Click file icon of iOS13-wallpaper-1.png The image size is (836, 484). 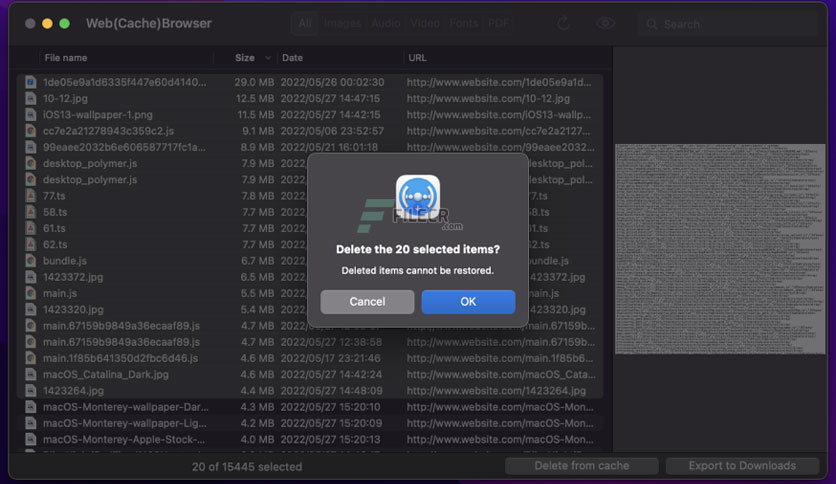[x=31, y=115]
